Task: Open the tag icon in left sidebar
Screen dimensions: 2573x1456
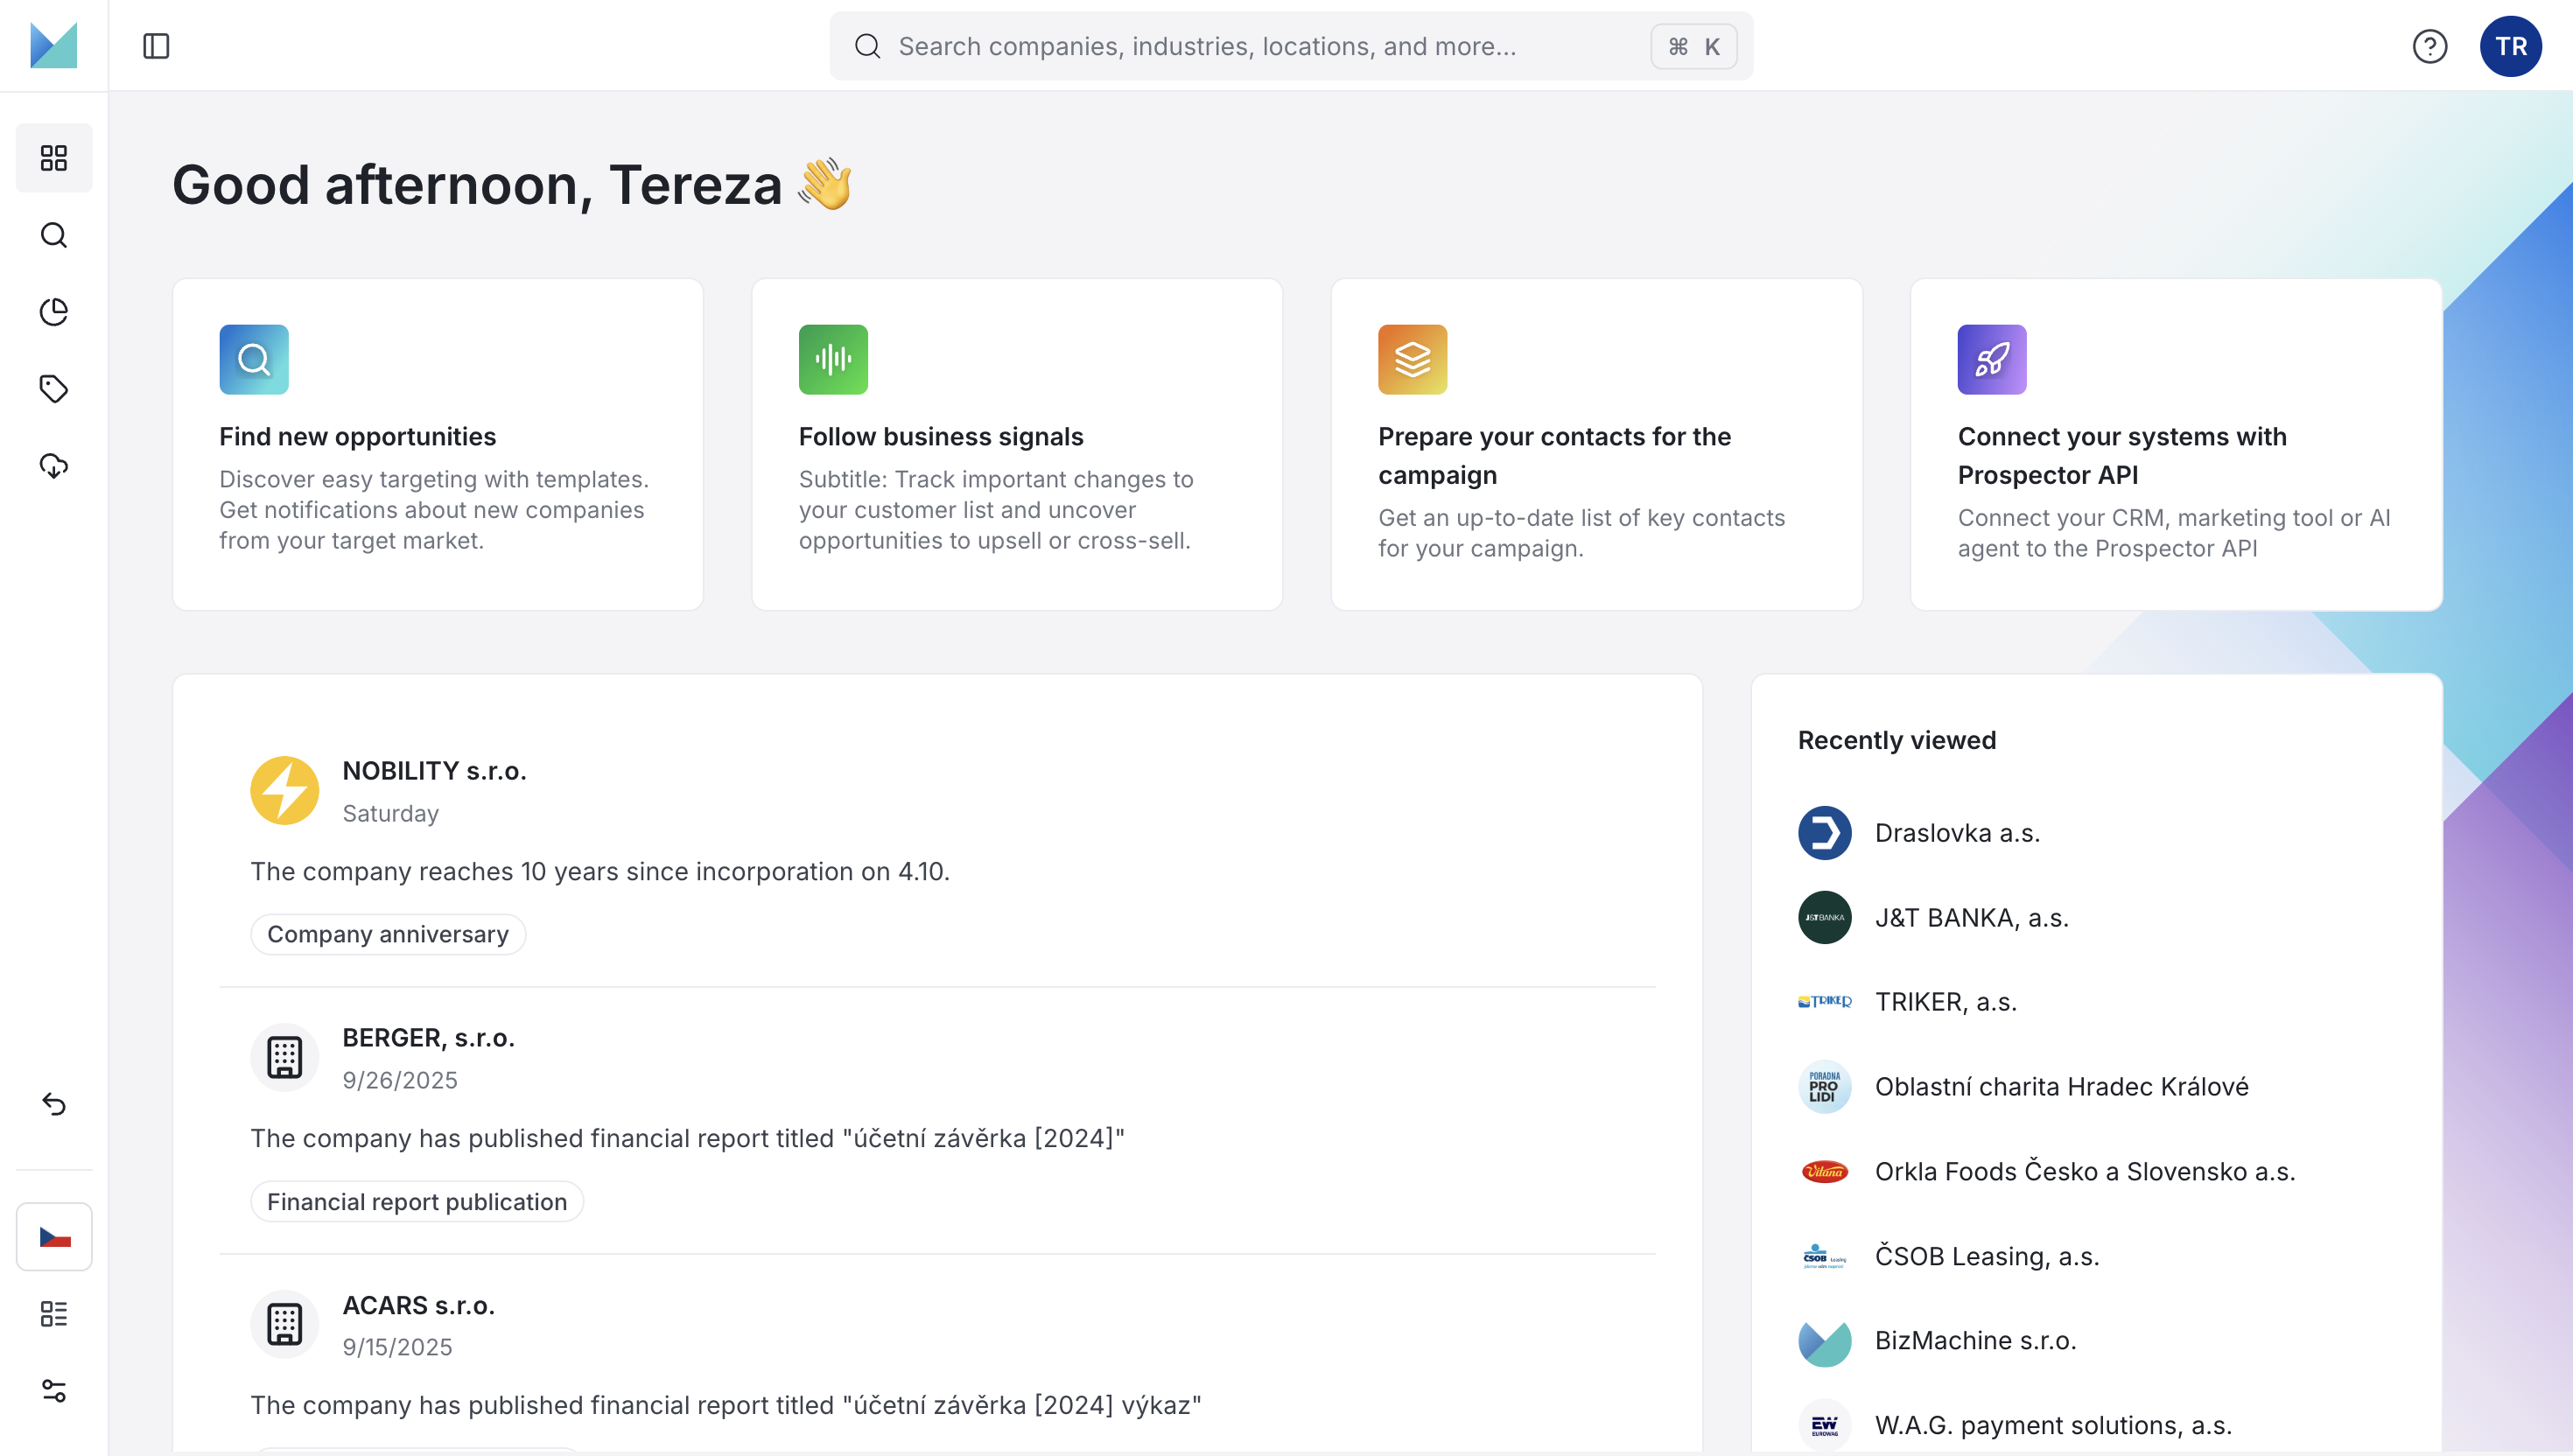Action: point(54,389)
